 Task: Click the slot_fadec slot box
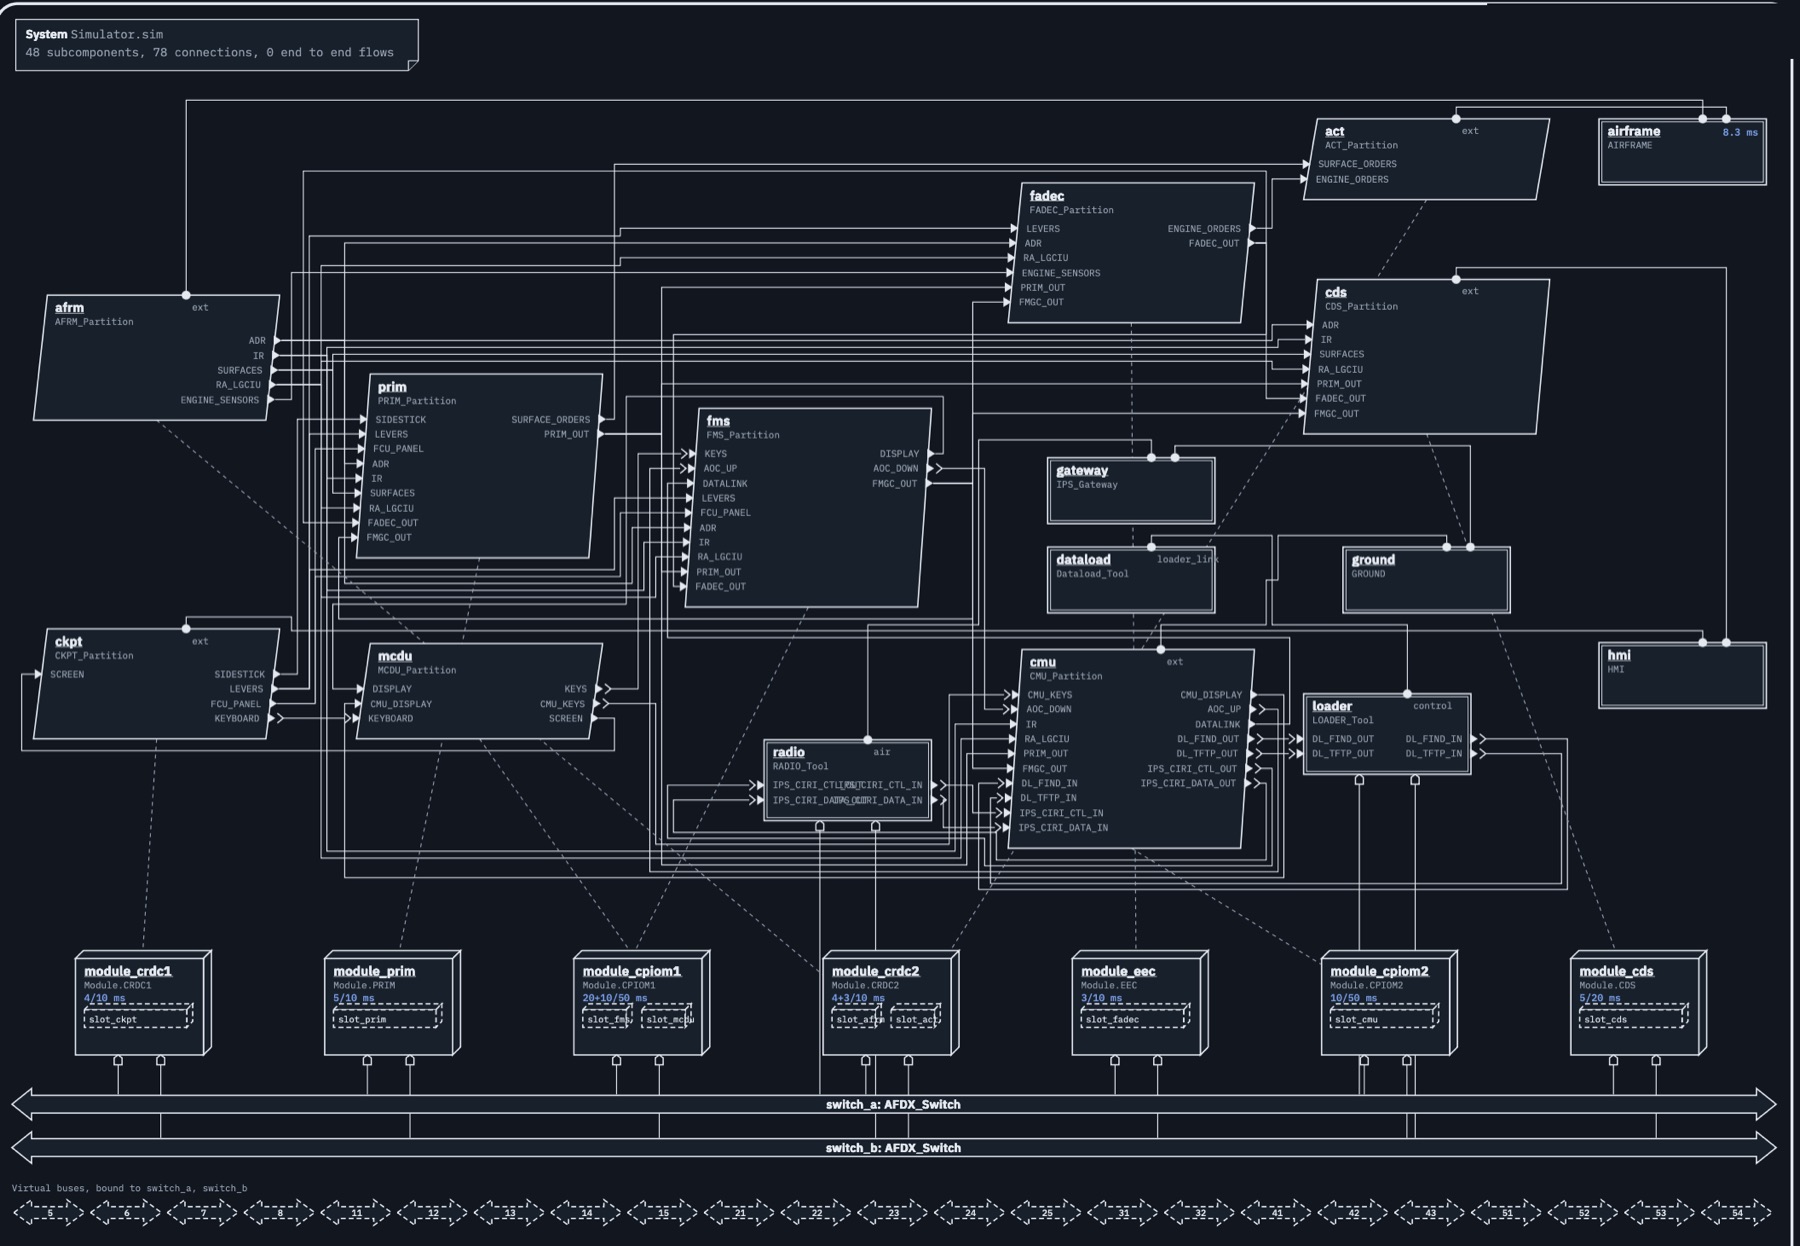click(x=1135, y=1017)
